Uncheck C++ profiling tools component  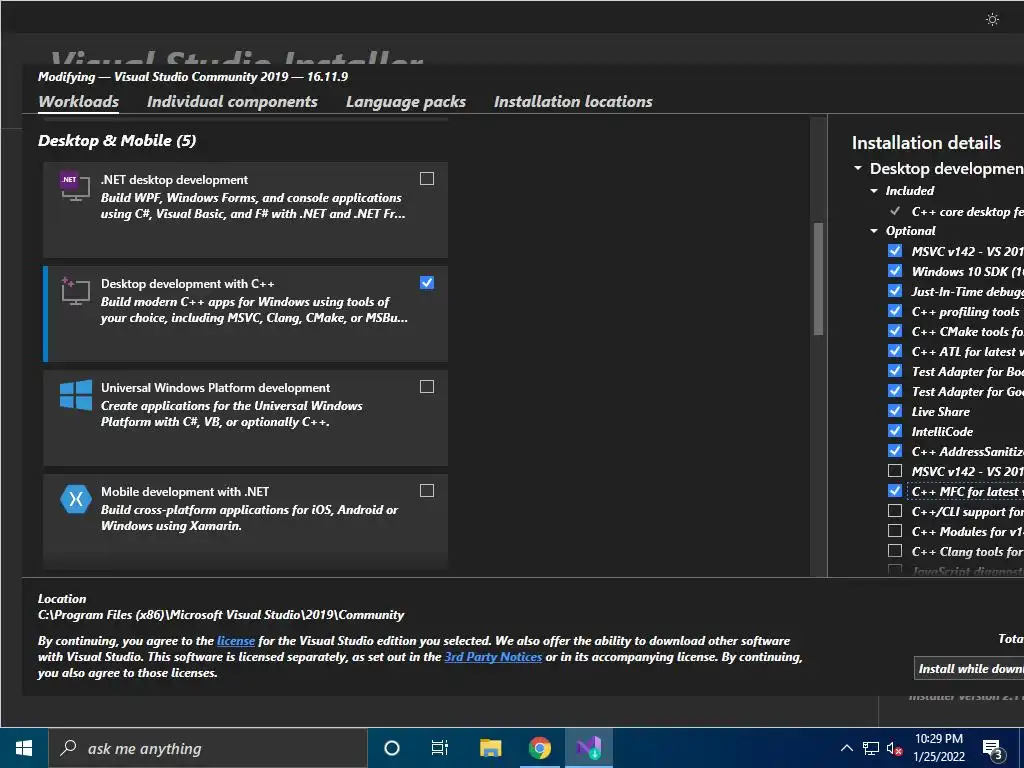click(895, 311)
